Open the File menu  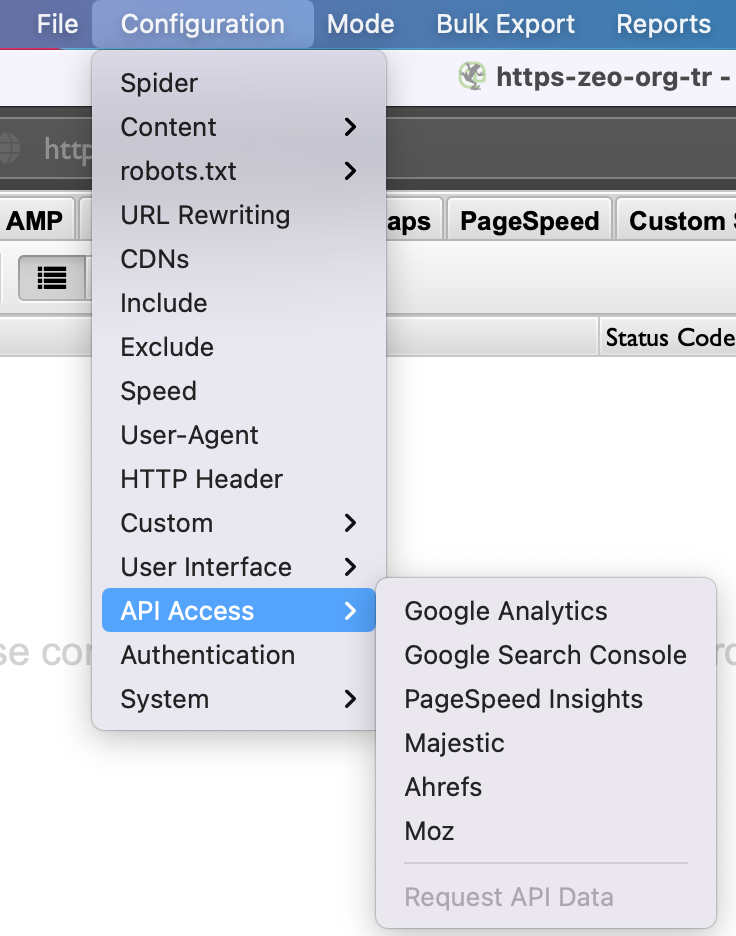click(57, 24)
